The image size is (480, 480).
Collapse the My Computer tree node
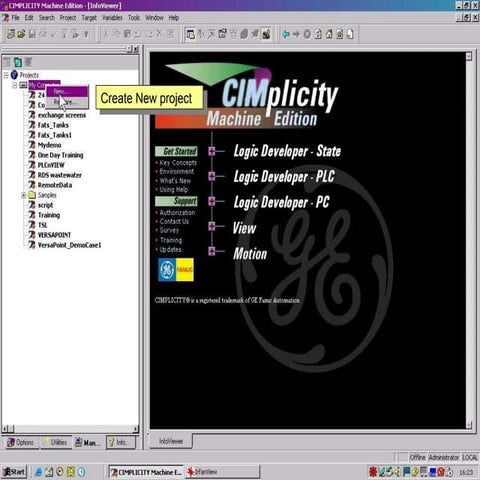[x=15, y=85]
